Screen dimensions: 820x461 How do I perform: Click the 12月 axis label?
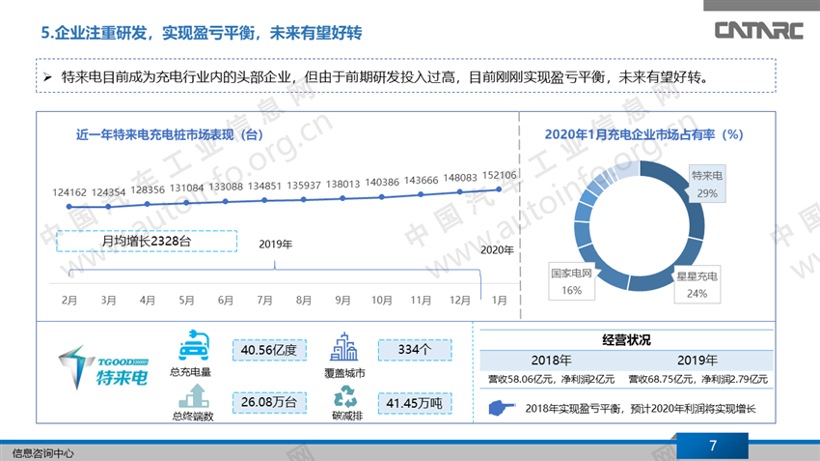click(x=460, y=301)
